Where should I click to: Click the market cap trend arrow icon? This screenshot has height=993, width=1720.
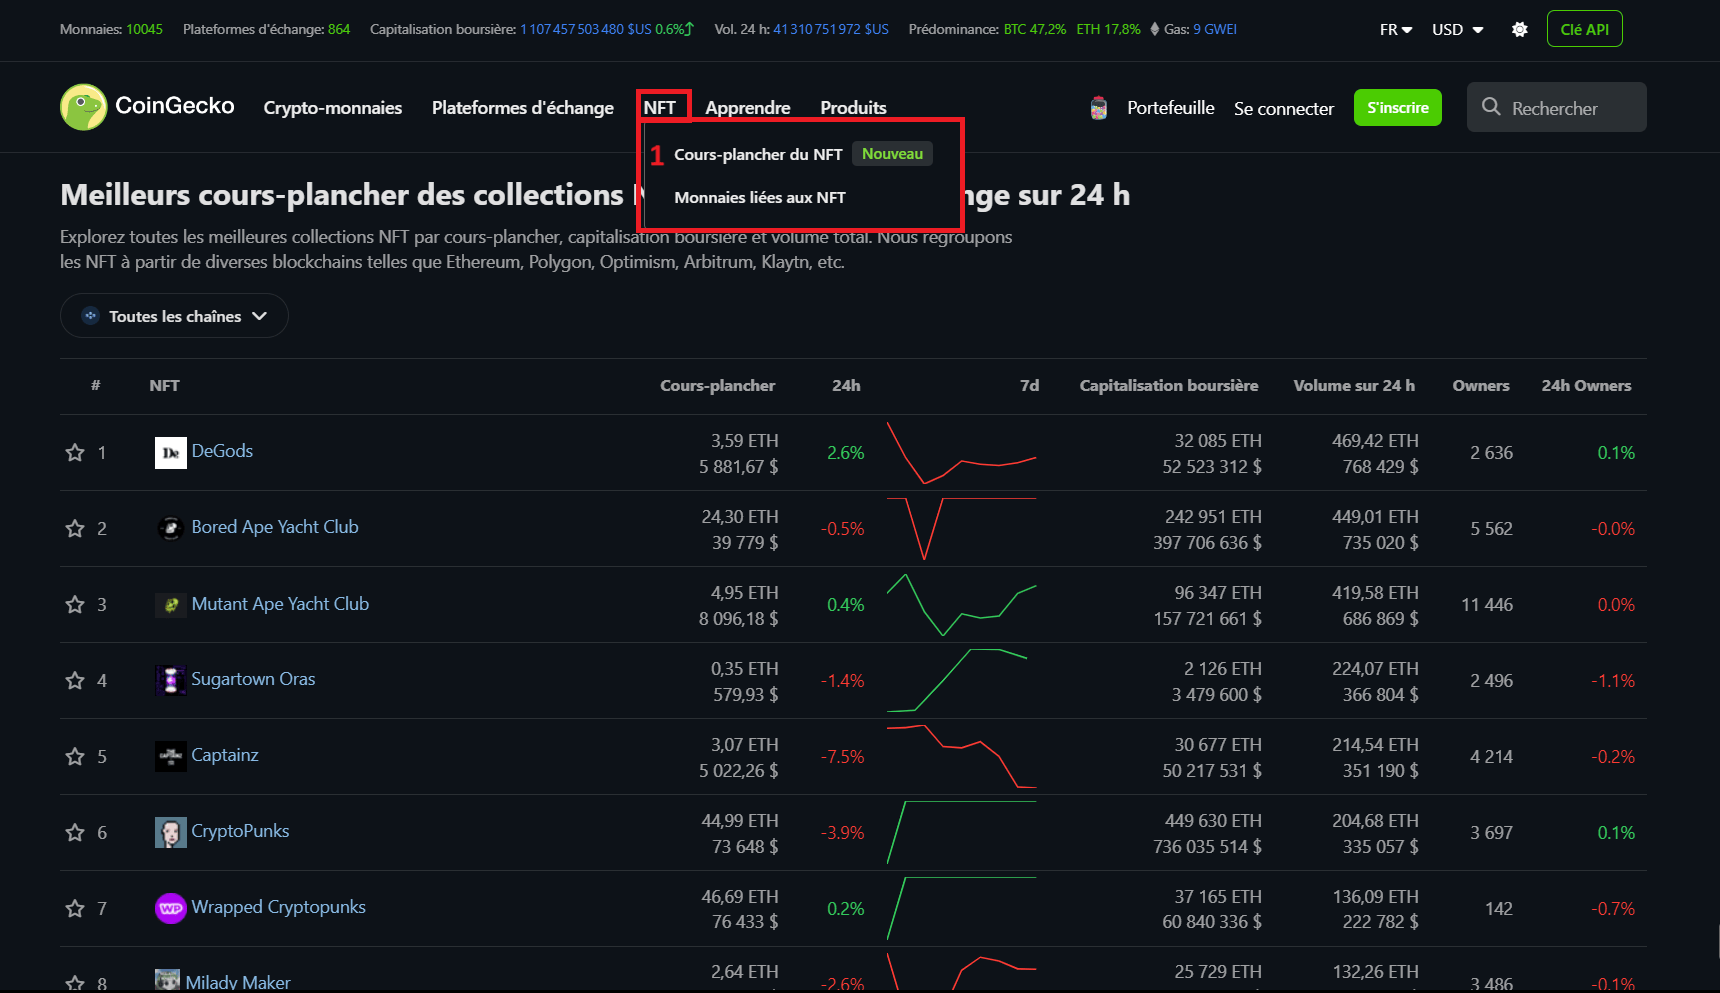pyautogui.click(x=690, y=29)
